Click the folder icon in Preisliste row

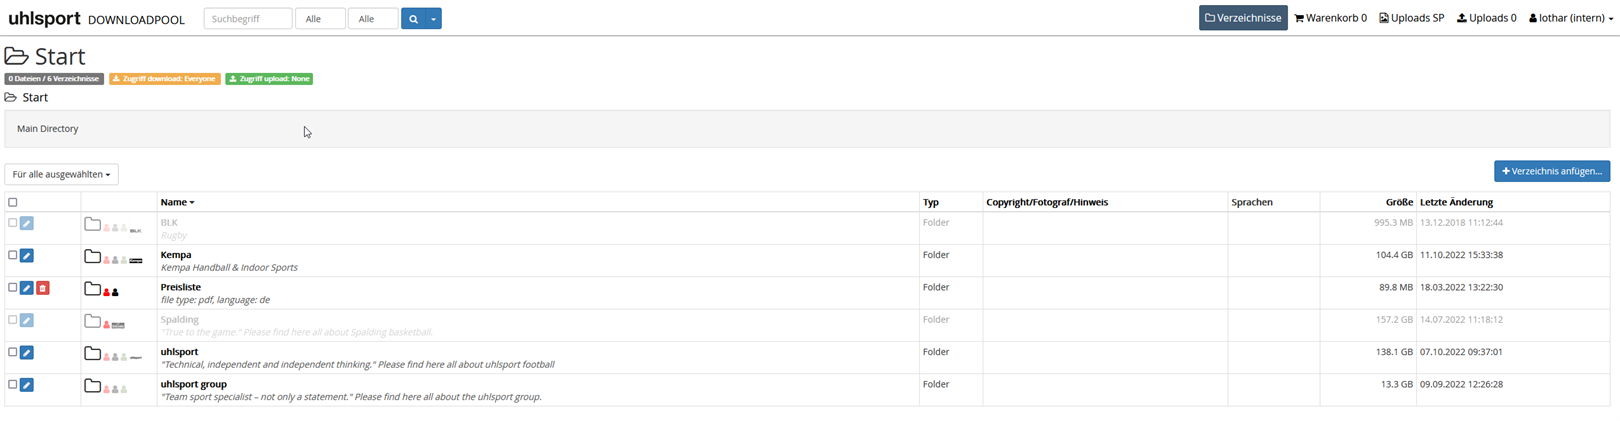point(92,289)
